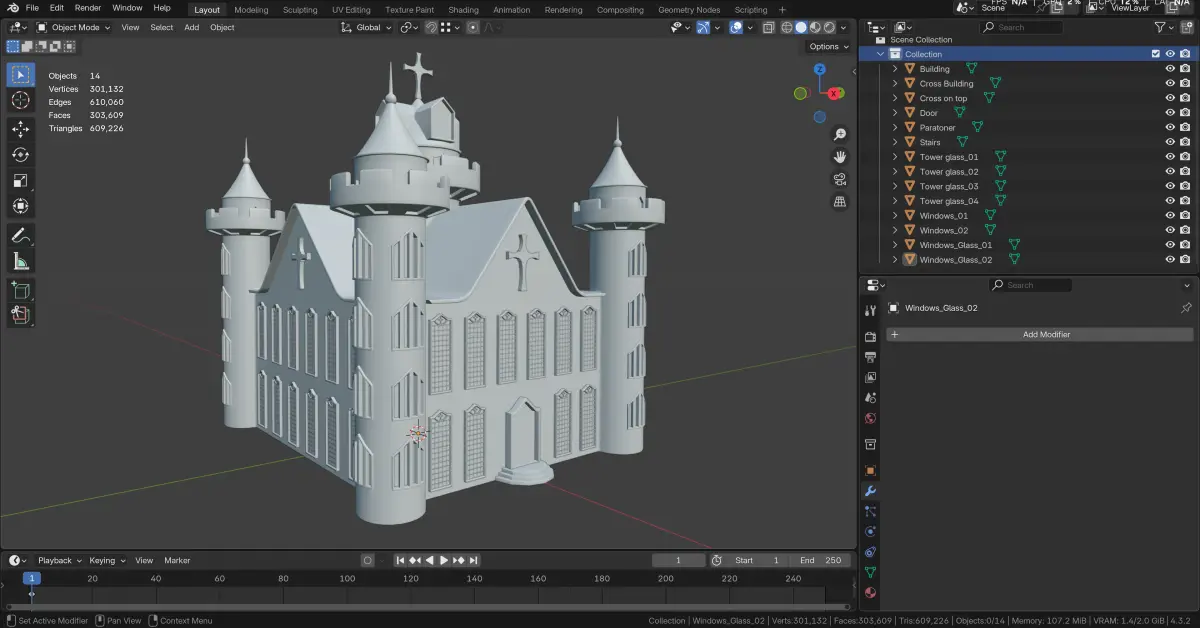The height and width of the screenshot is (628, 1200).
Task: Choose the Cursor tool
Action: (x=21, y=101)
